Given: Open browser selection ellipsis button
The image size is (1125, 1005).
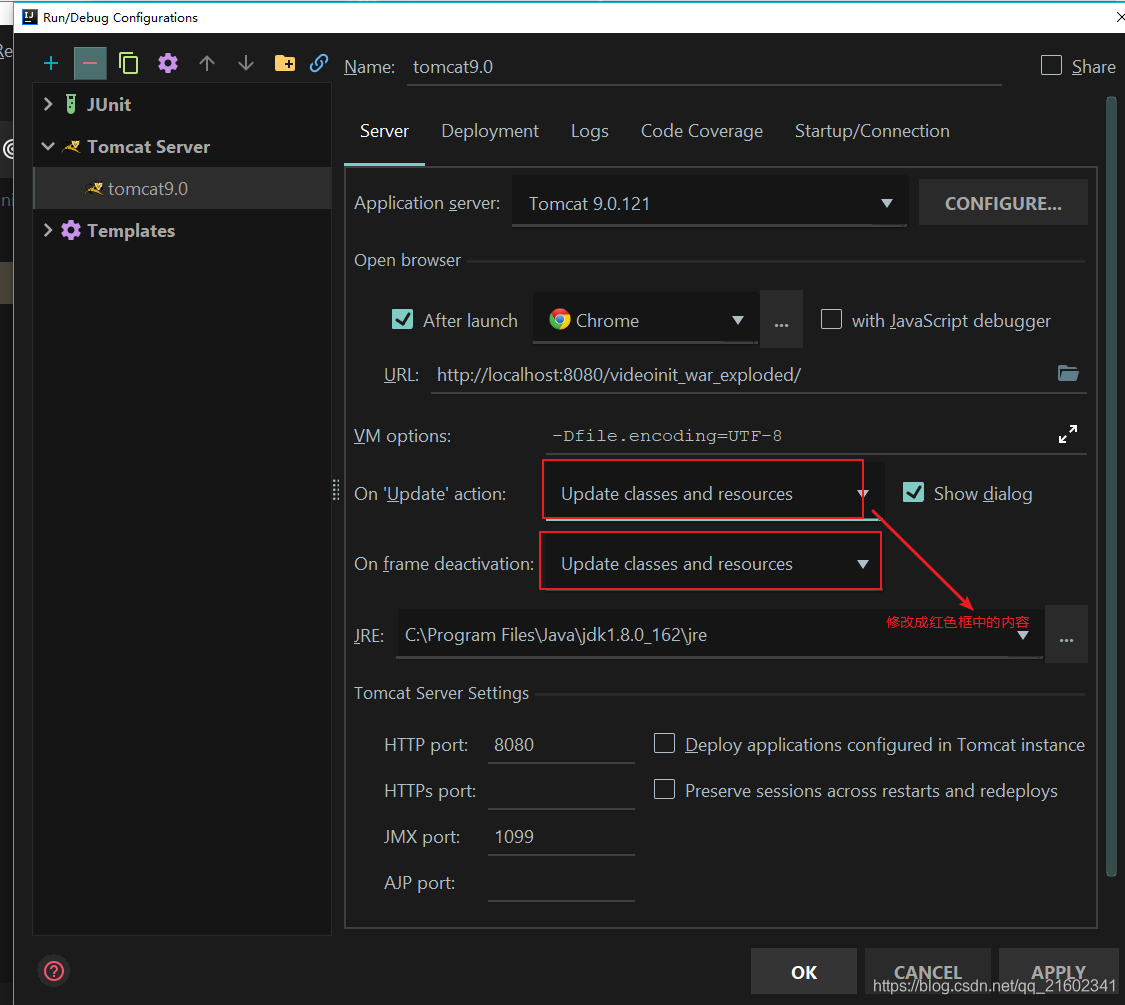Looking at the screenshot, I should coord(781,320).
